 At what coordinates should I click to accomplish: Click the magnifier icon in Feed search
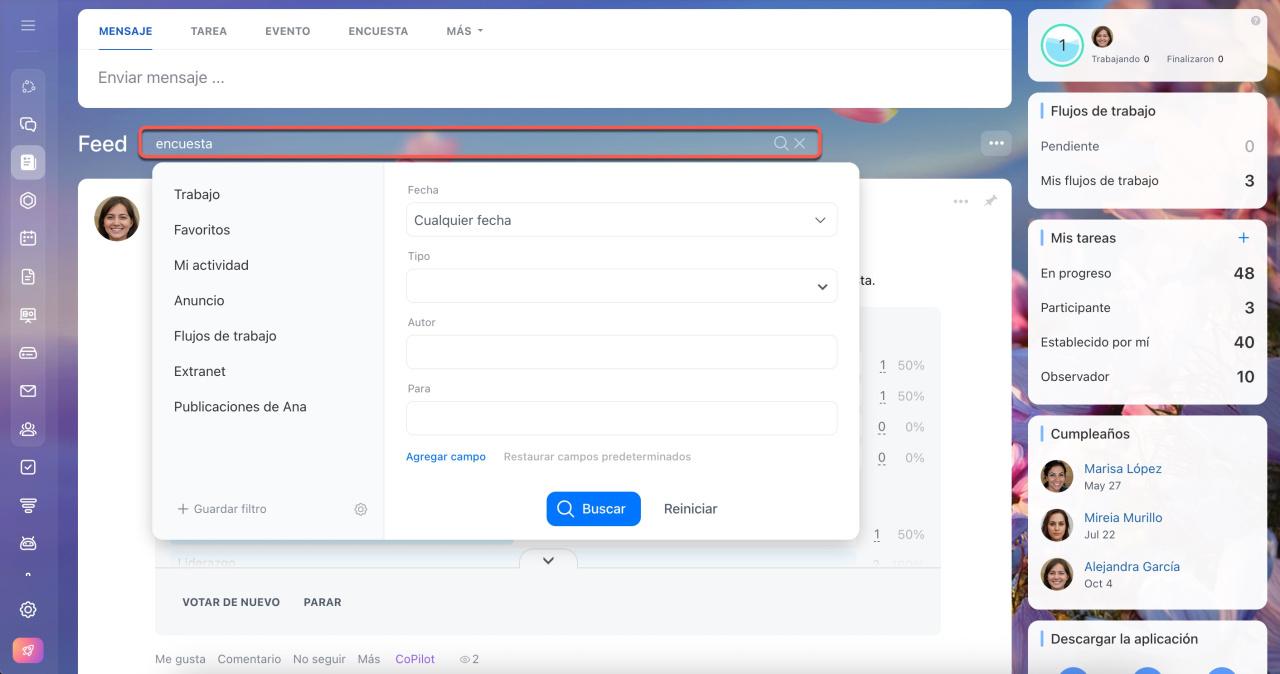[781, 144]
